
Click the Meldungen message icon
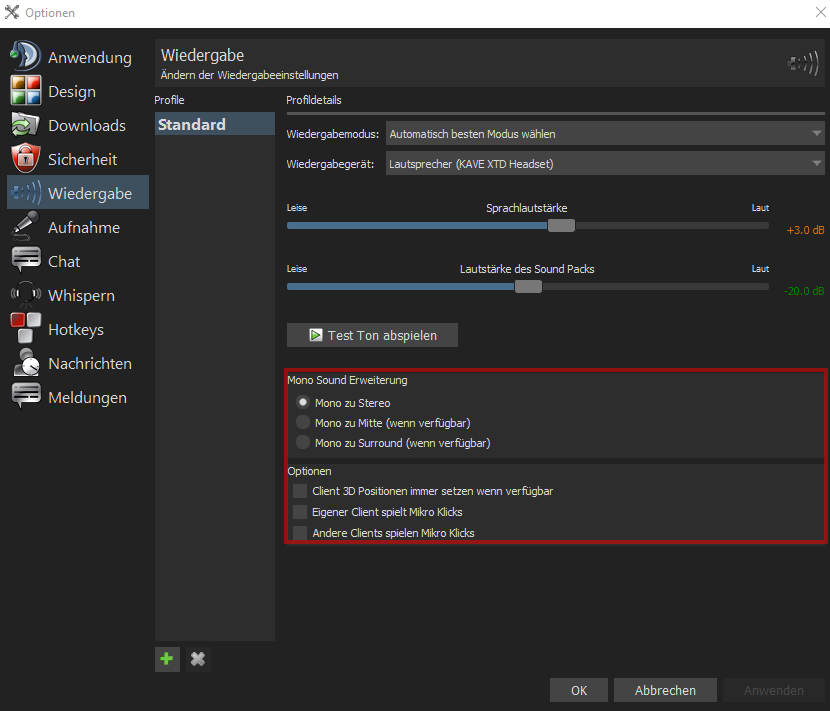click(x=25, y=396)
